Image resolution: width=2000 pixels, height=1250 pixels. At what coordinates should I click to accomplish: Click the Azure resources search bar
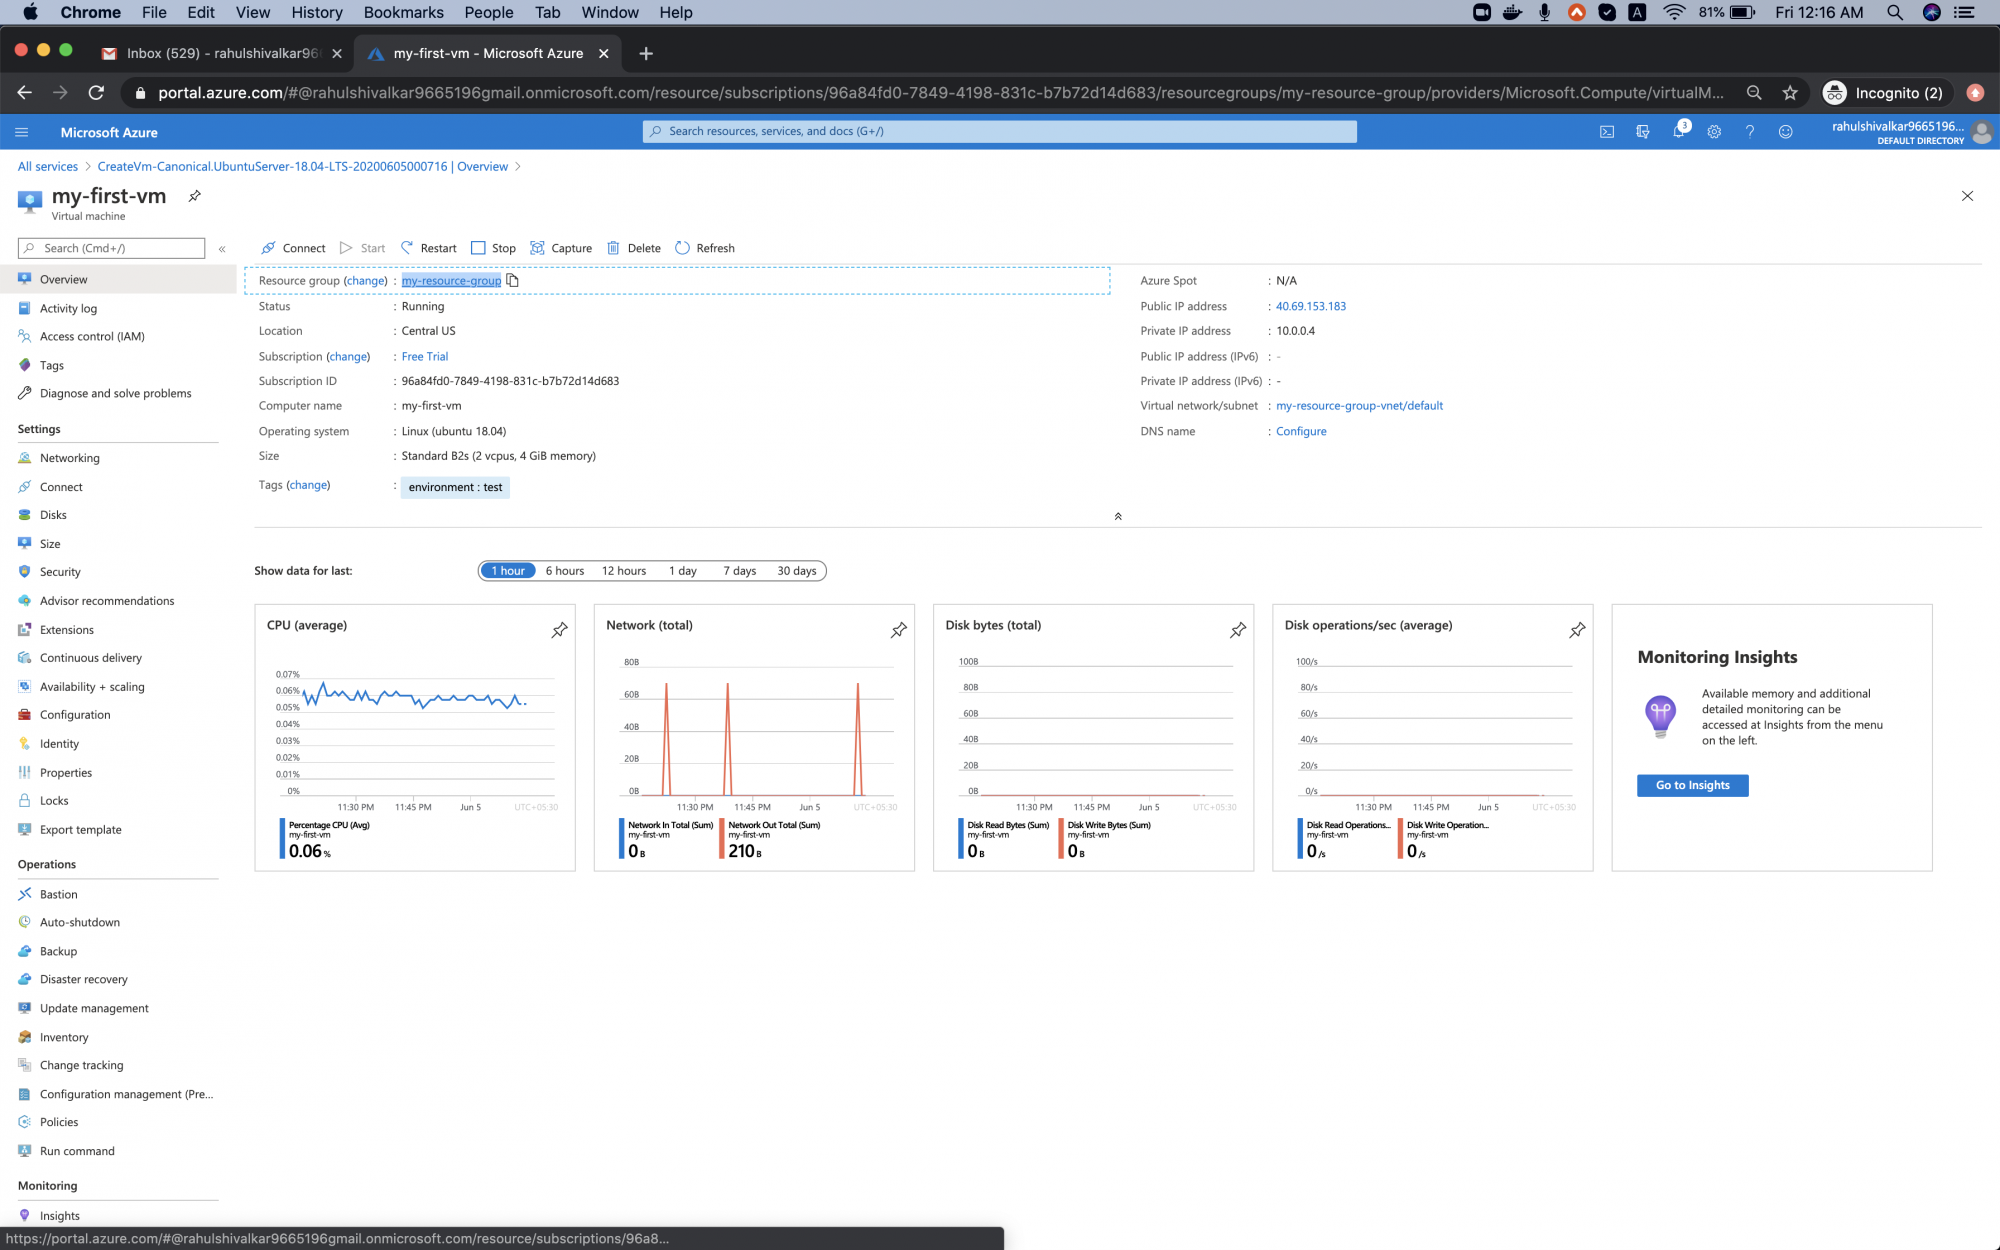pyautogui.click(x=1000, y=131)
